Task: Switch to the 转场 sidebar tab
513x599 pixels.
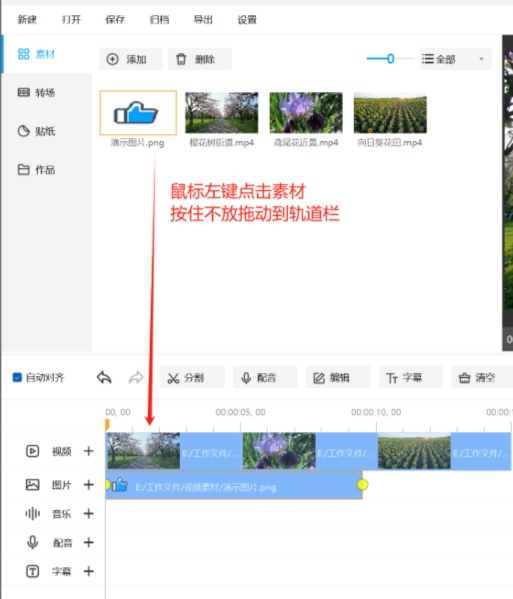Action: tap(47, 92)
